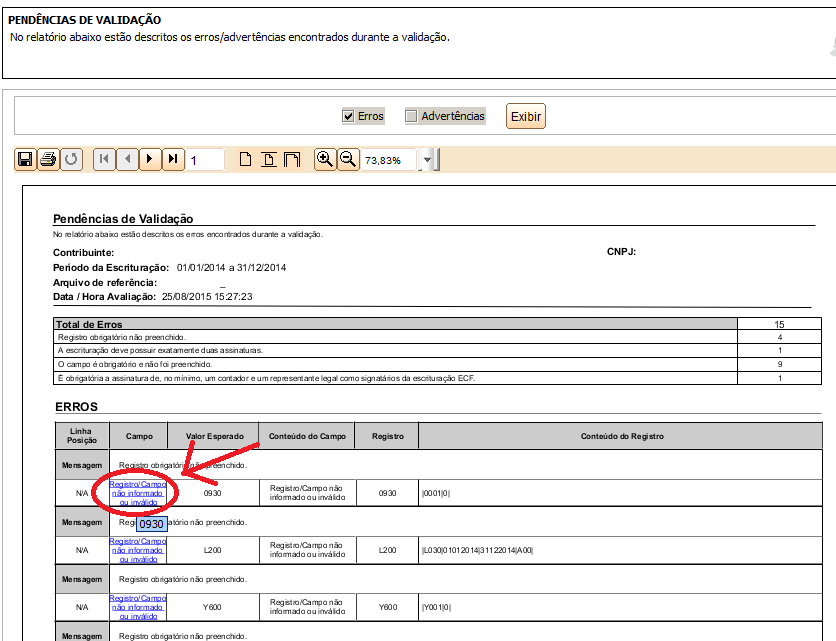Zoom in on the report
The image size is (836, 641).
click(325, 159)
